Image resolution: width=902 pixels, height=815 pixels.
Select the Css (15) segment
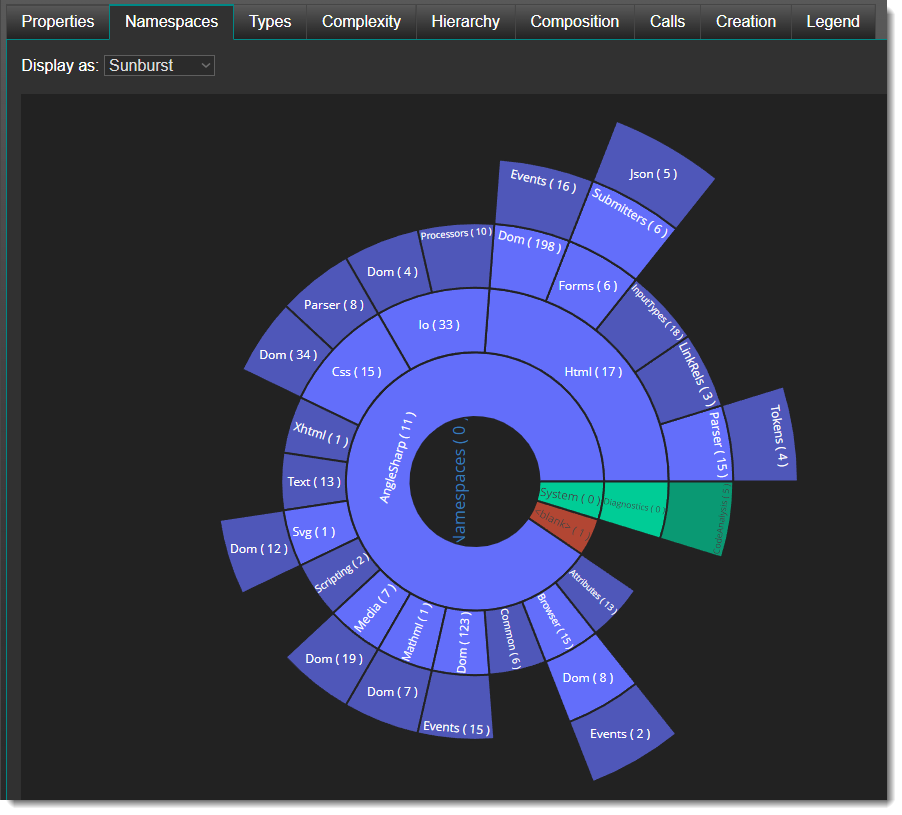pos(356,372)
